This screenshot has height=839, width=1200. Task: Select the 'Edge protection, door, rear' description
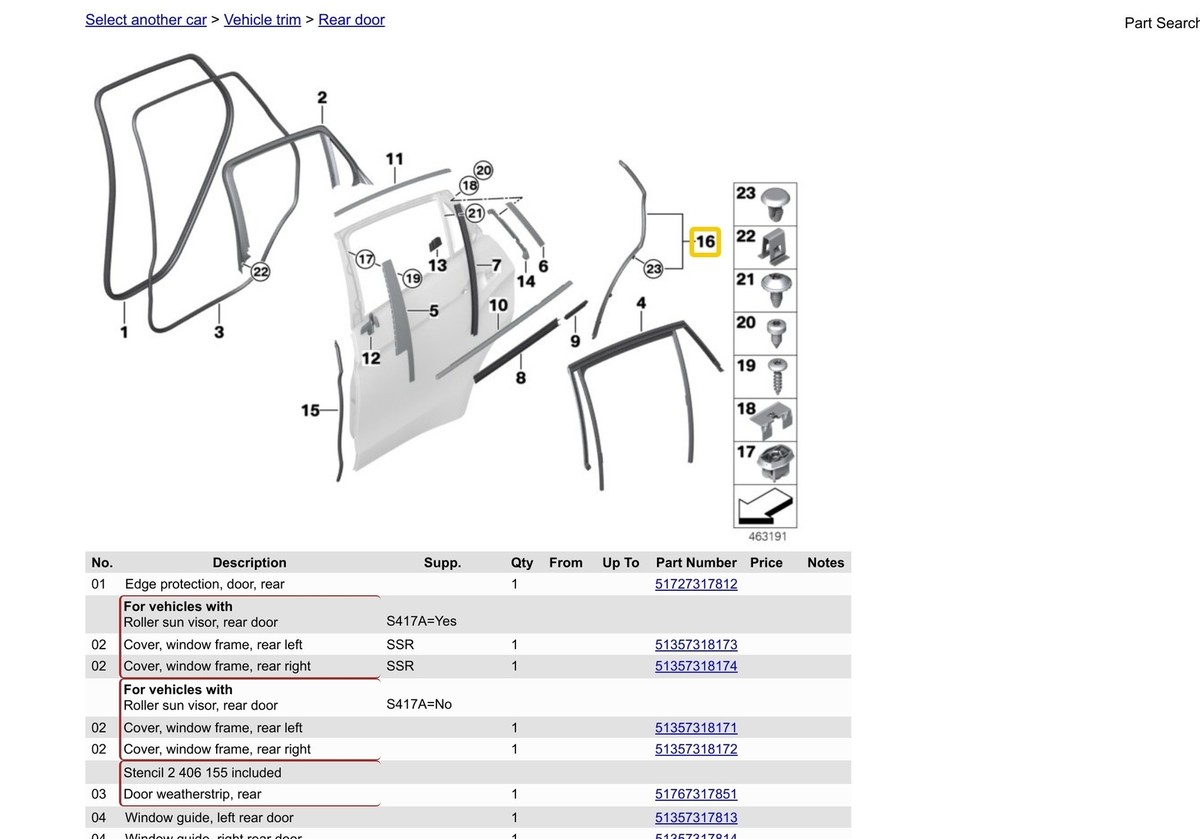[205, 584]
